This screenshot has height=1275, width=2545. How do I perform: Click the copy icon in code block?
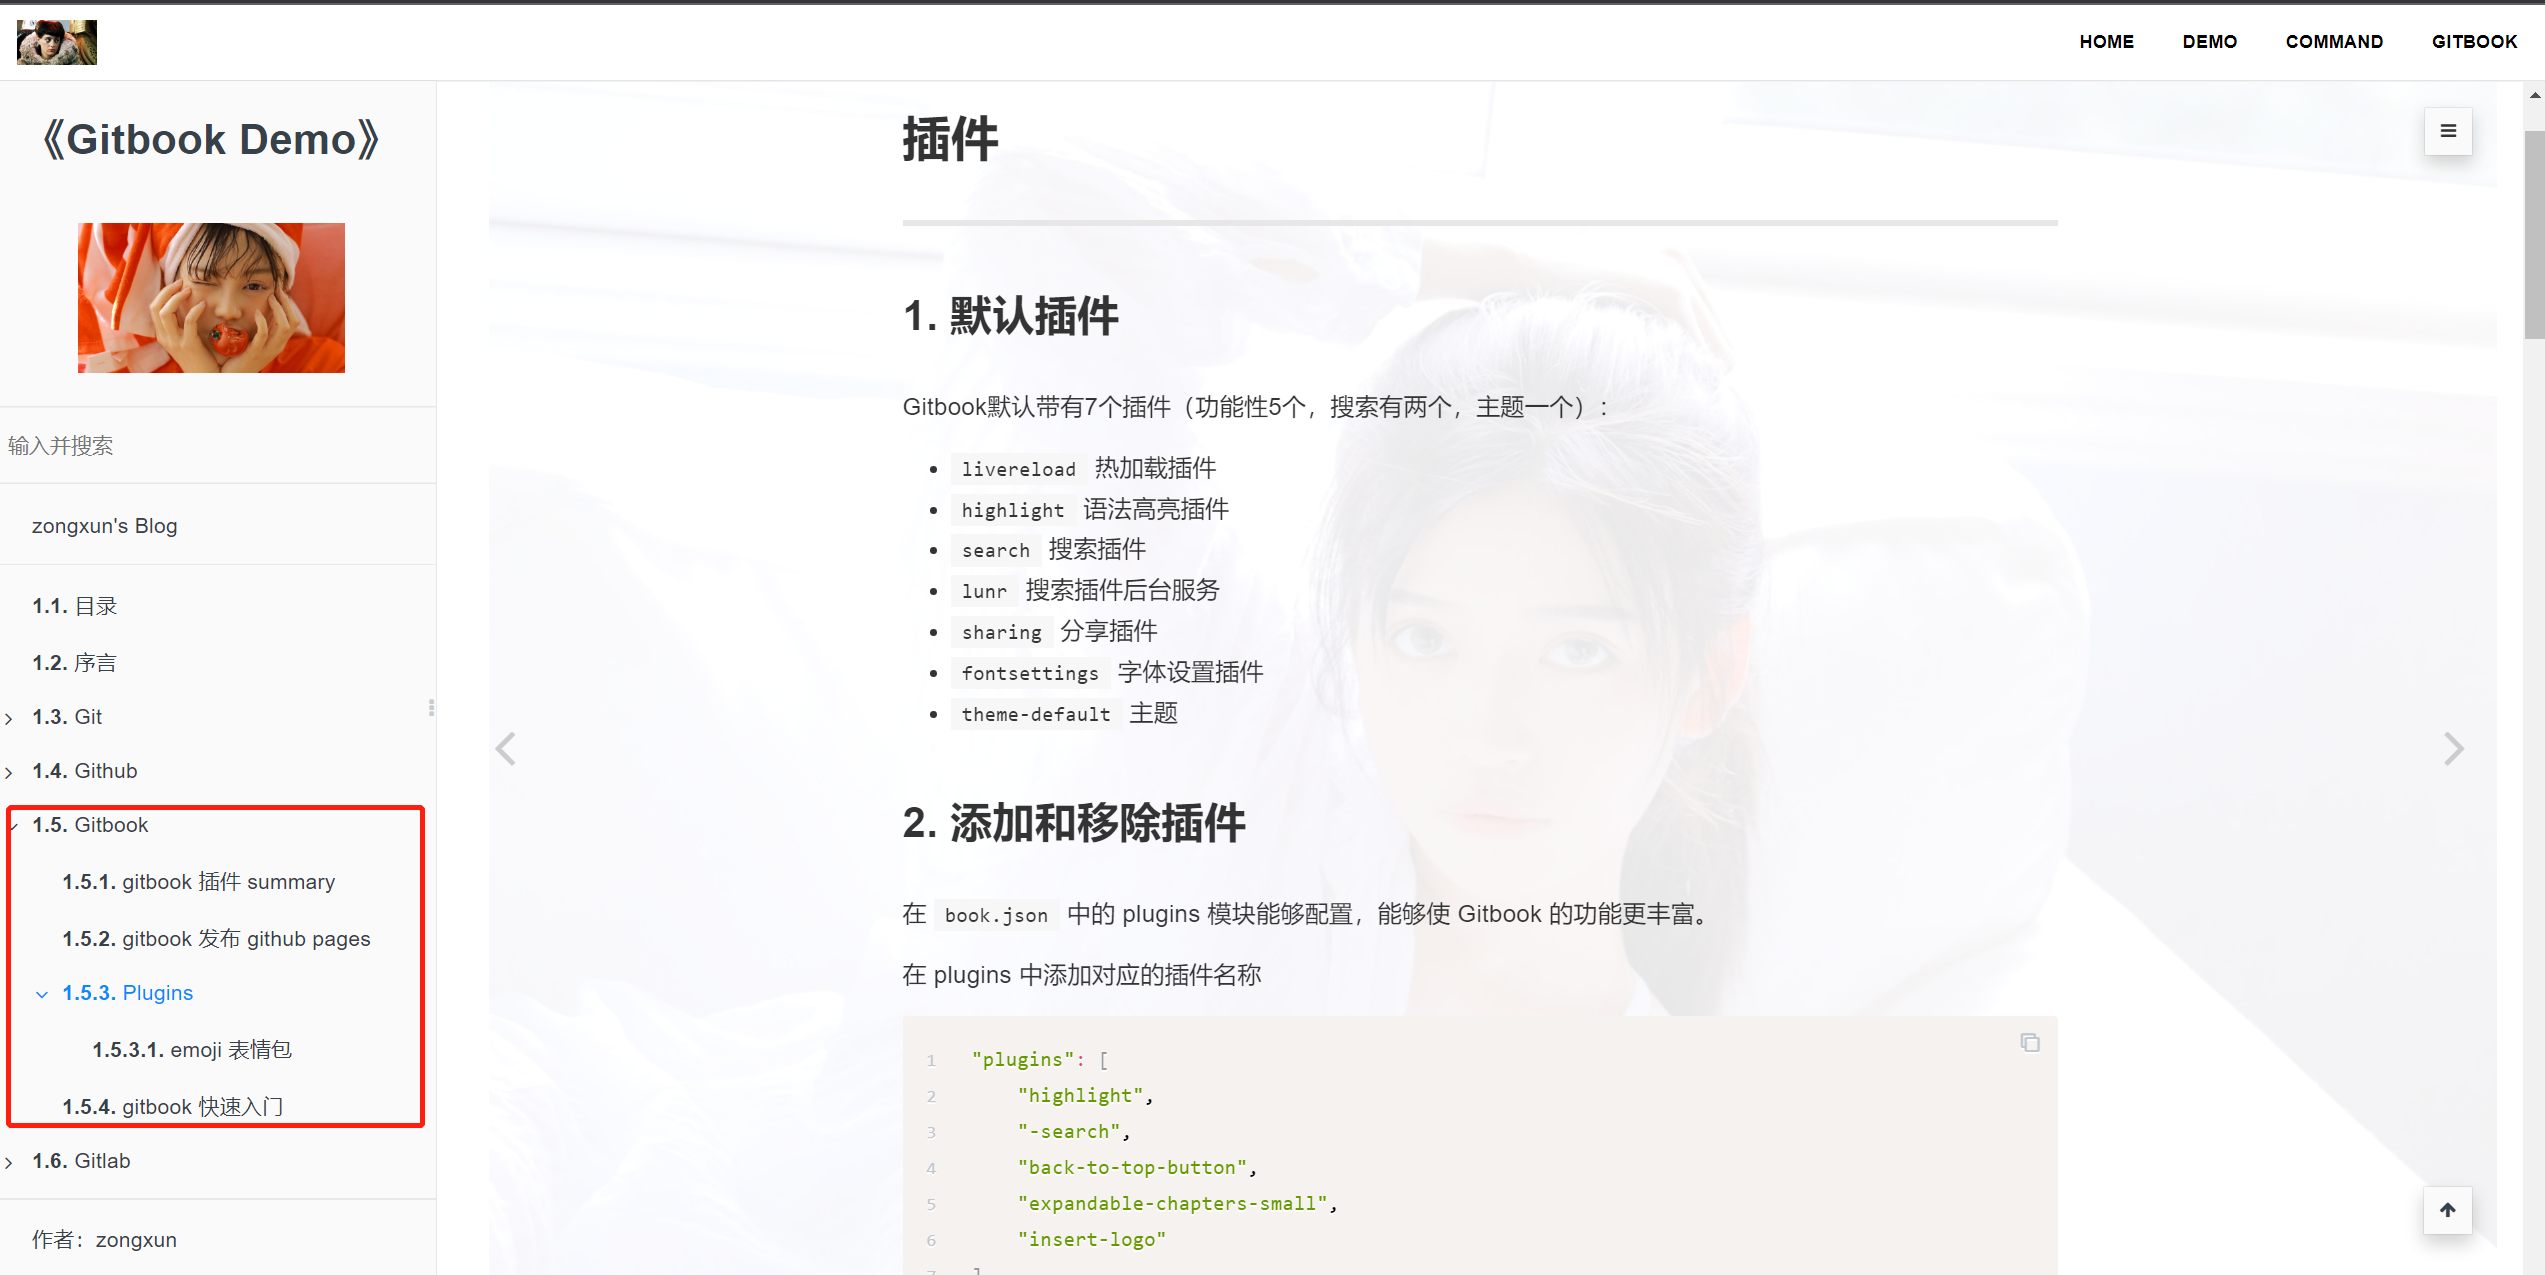pos(2029,1042)
